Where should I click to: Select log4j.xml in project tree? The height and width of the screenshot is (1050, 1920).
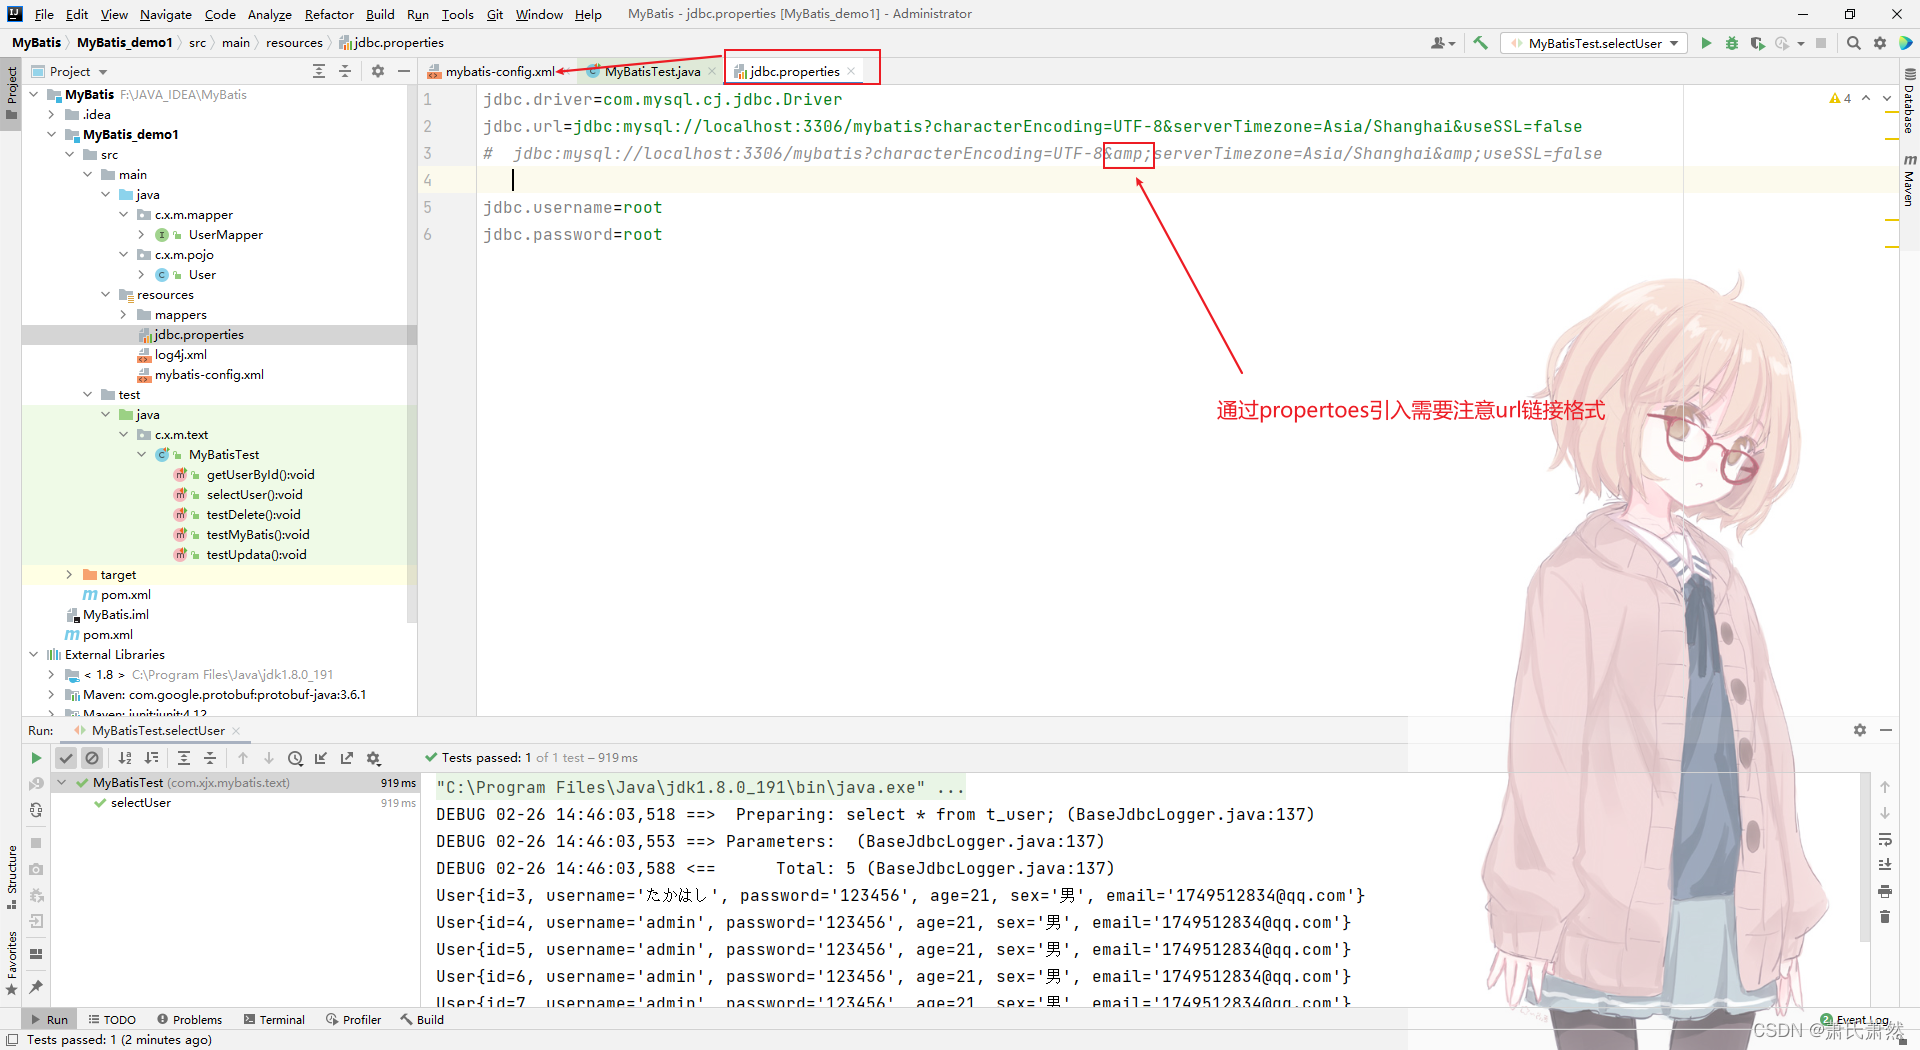tap(180, 354)
